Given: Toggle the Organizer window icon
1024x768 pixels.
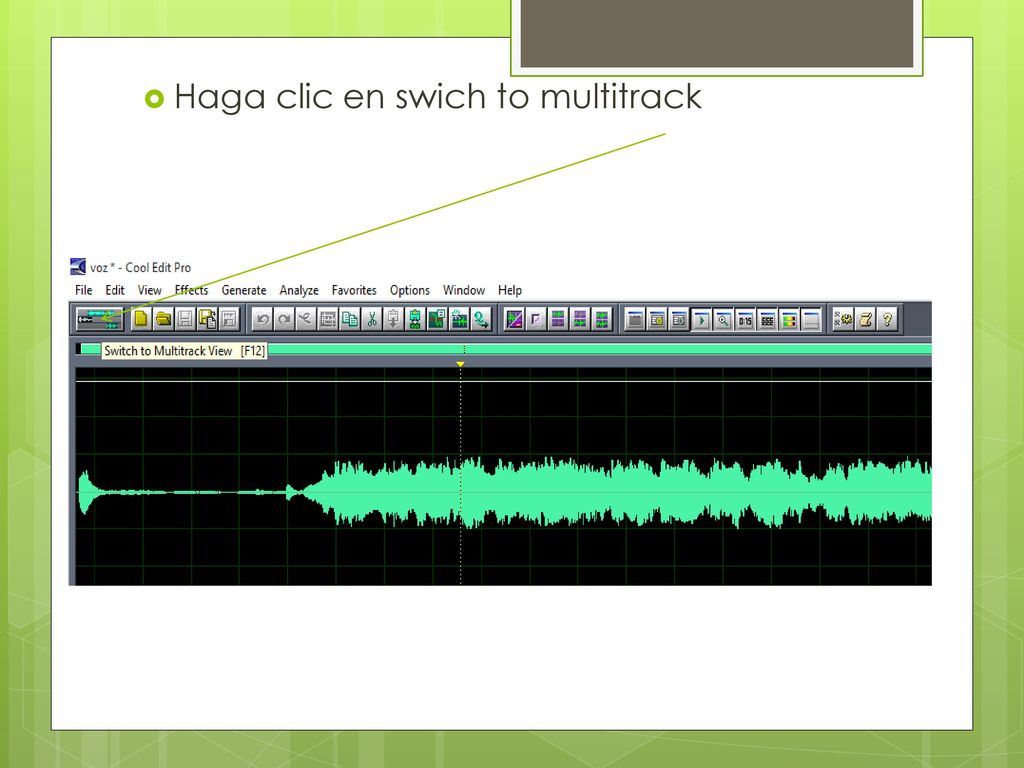Looking at the screenshot, I should tap(635, 319).
